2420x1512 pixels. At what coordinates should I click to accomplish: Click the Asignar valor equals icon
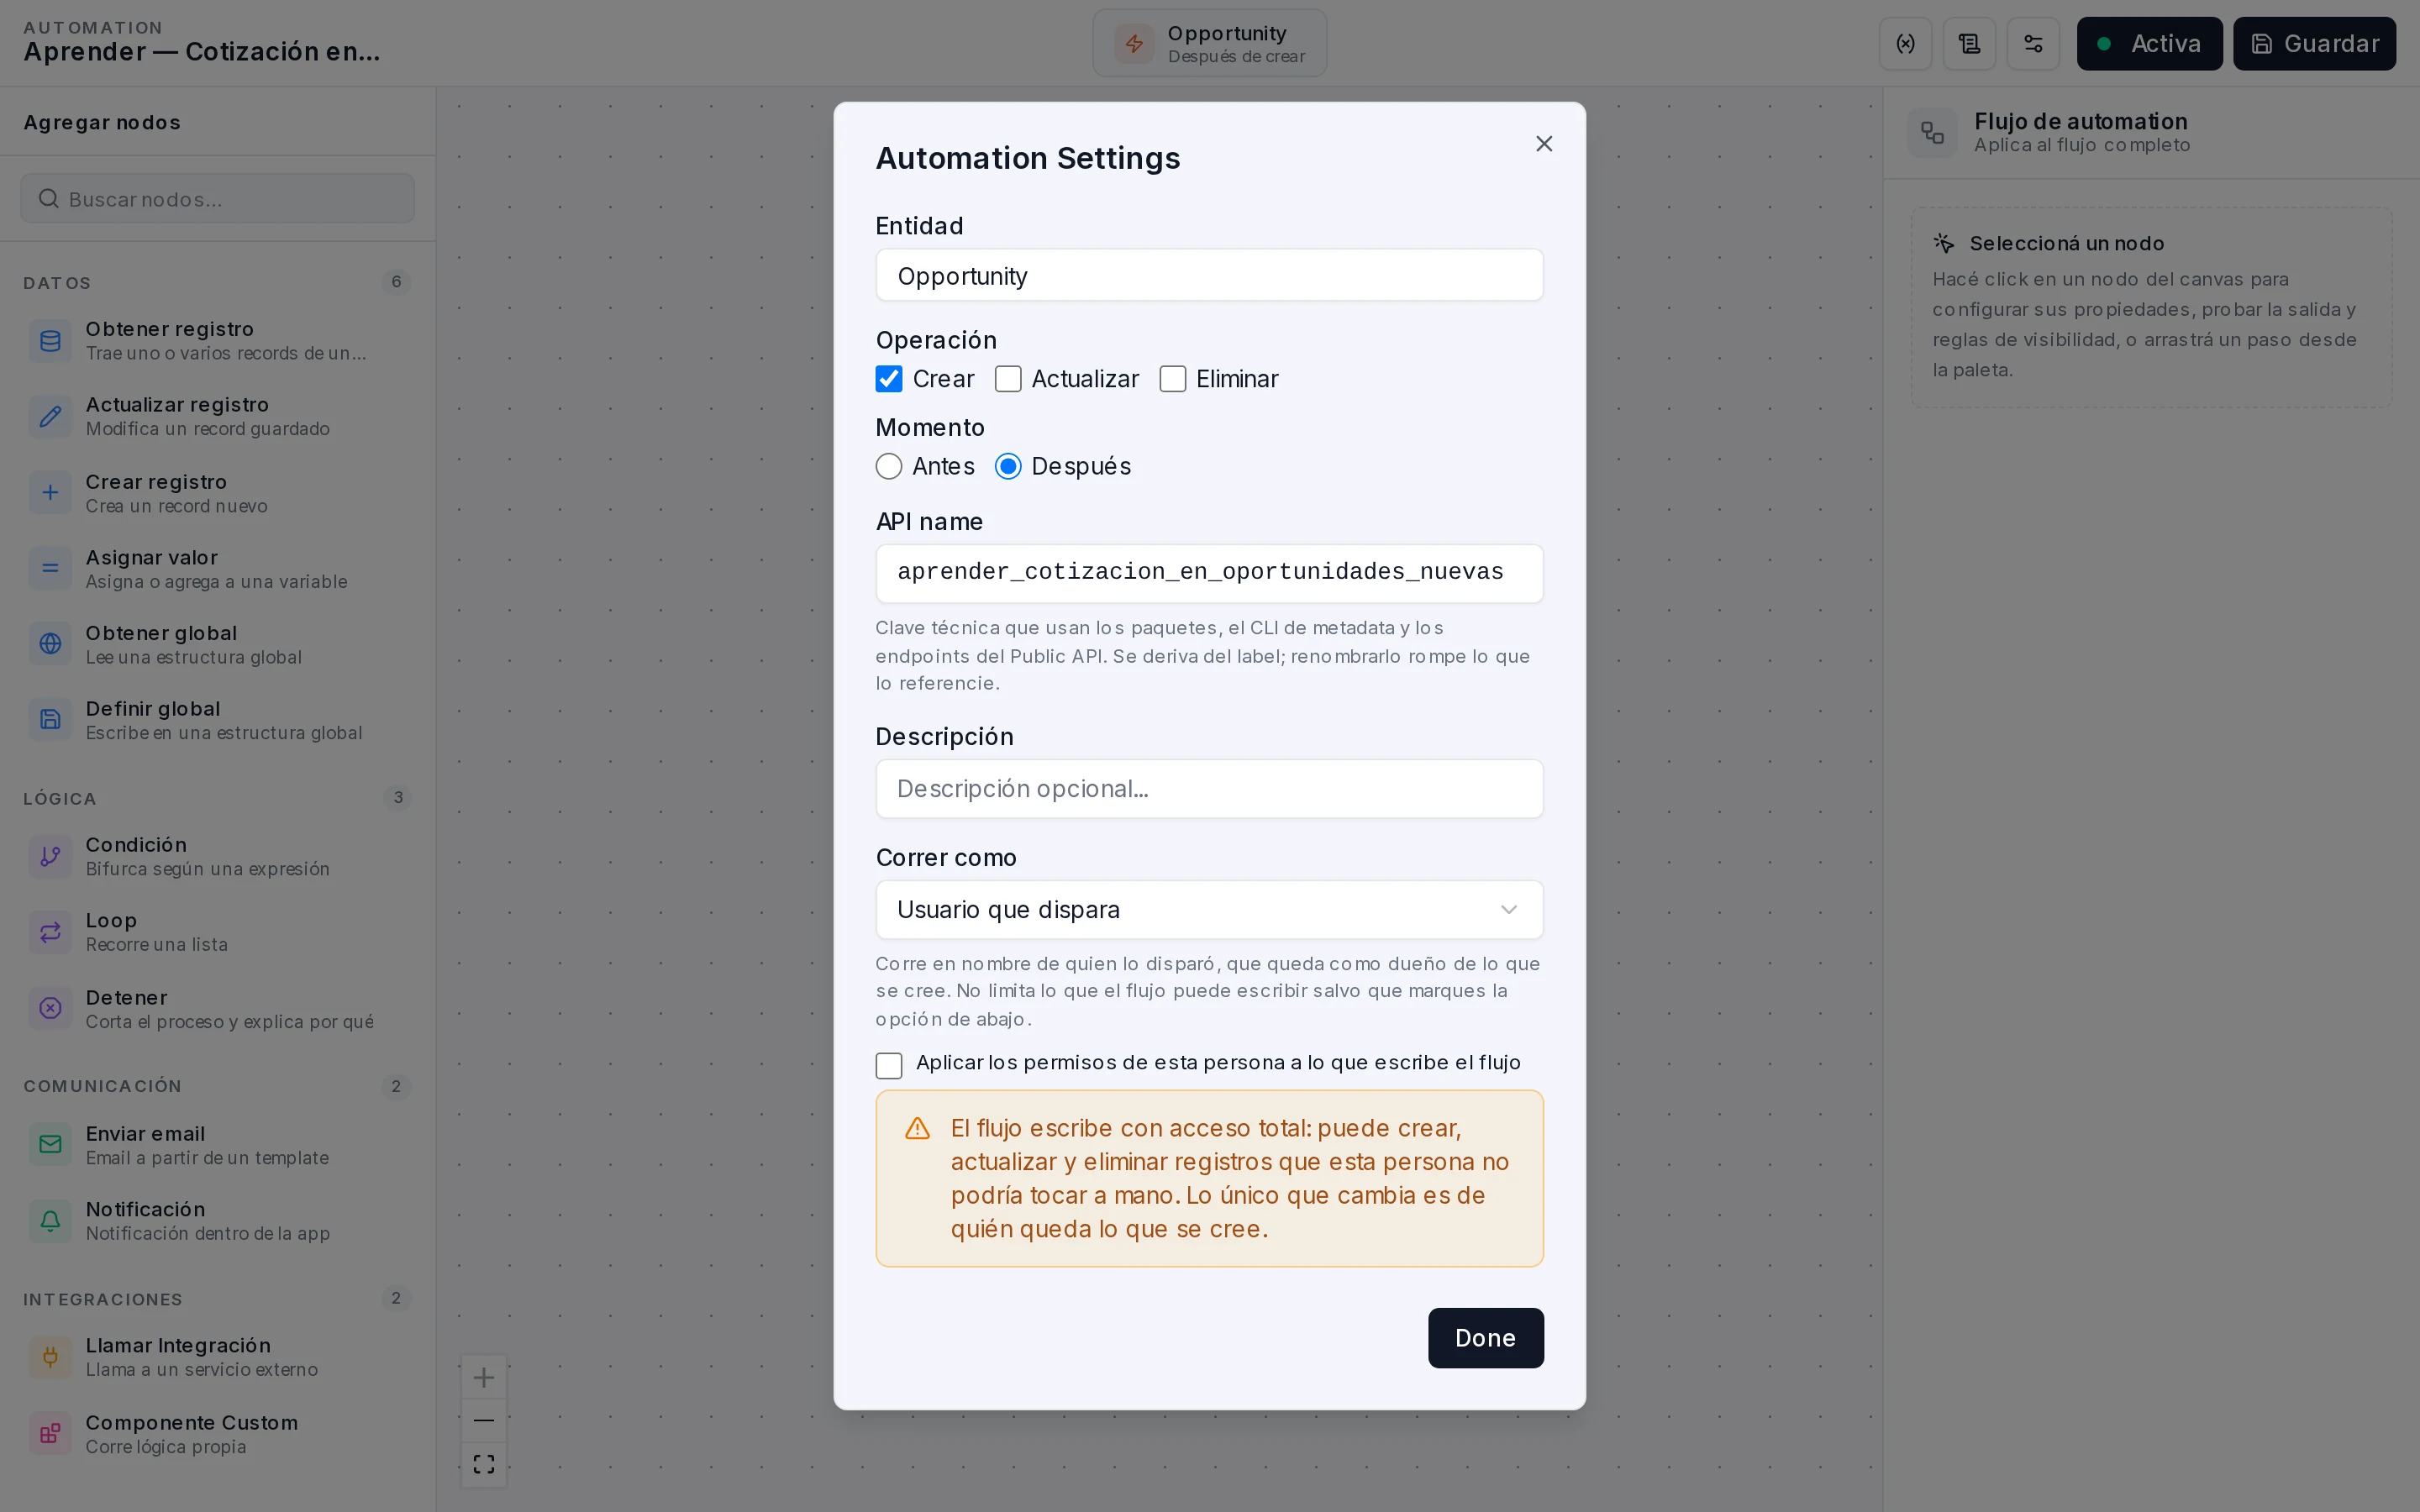(50, 569)
